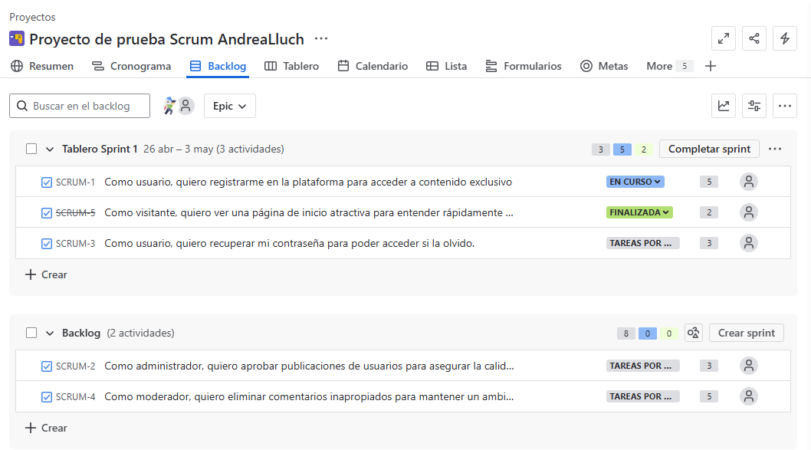Open assignee avatar for SCRUM-4
The image size is (811, 450).
click(x=748, y=397)
